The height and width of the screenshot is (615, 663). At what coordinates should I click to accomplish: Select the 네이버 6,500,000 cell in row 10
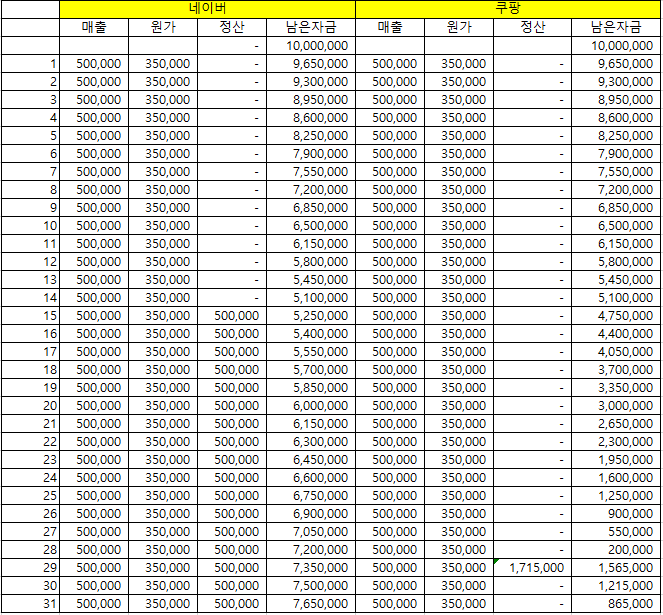pyautogui.click(x=311, y=226)
